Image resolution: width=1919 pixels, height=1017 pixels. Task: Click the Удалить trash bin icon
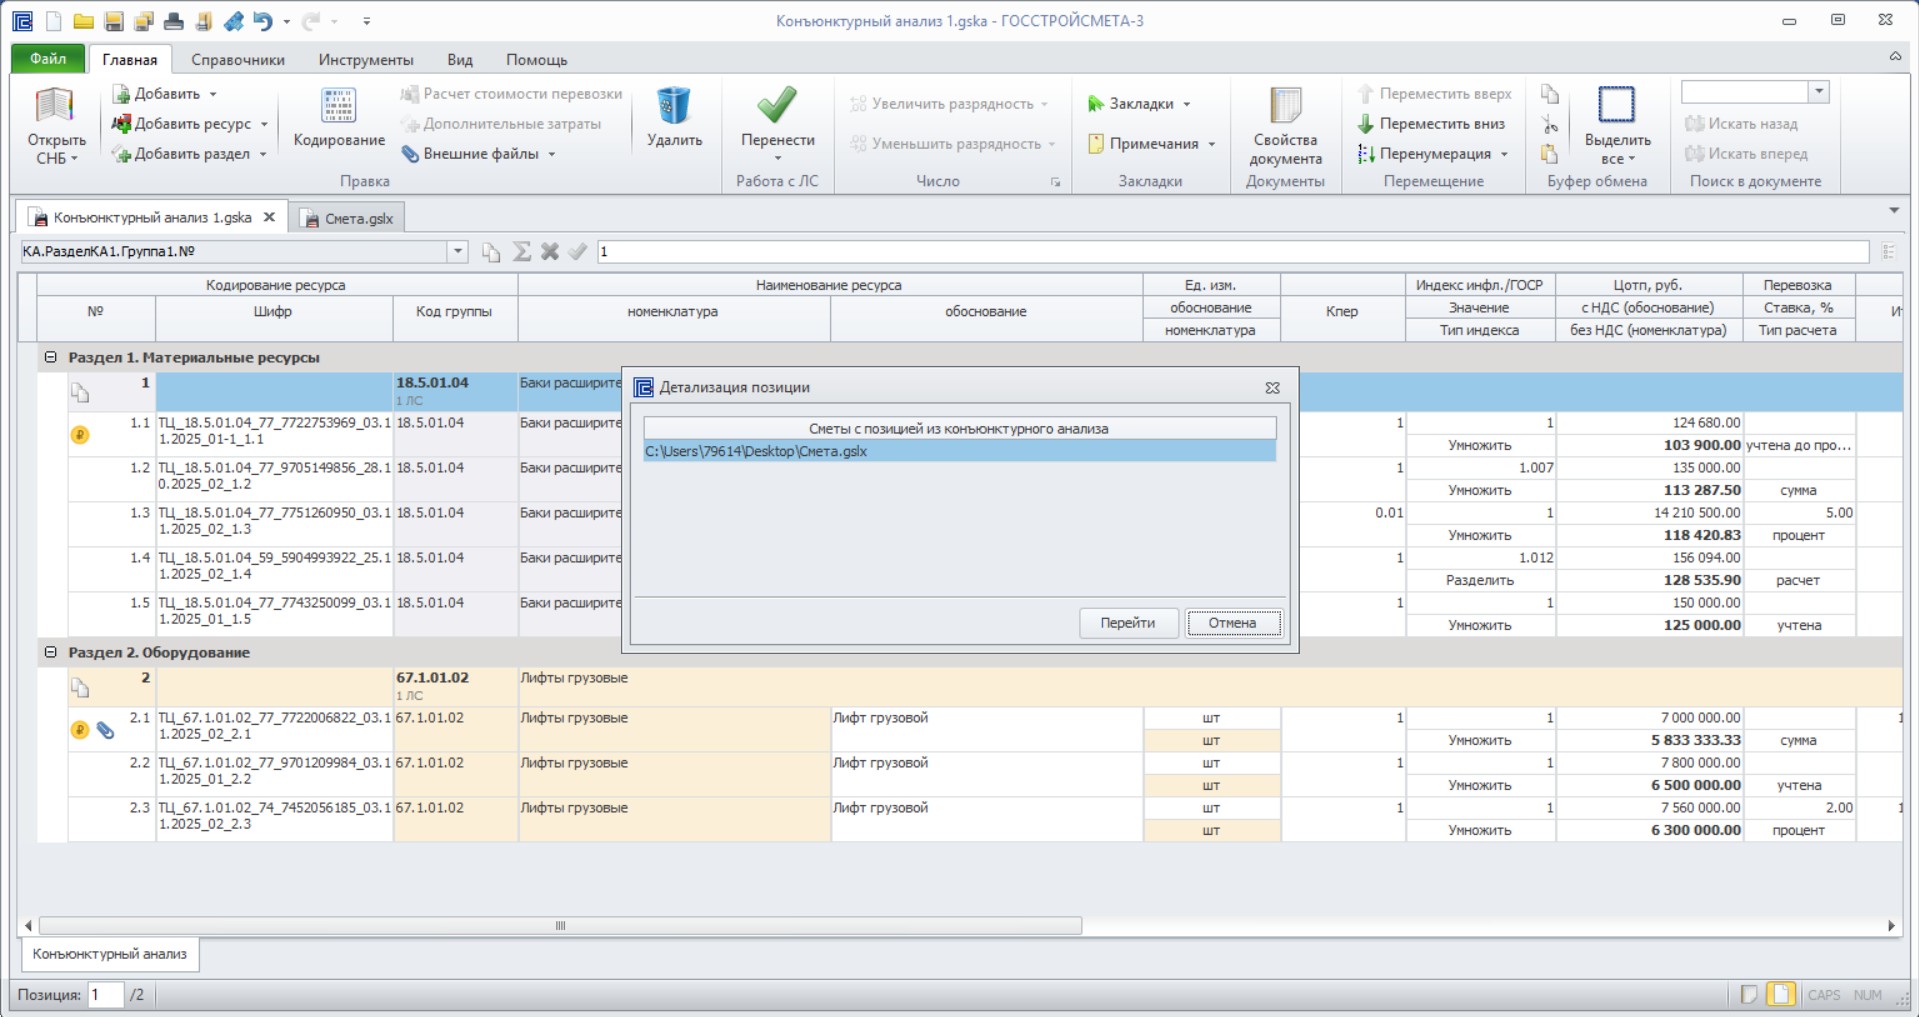[673, 106]
